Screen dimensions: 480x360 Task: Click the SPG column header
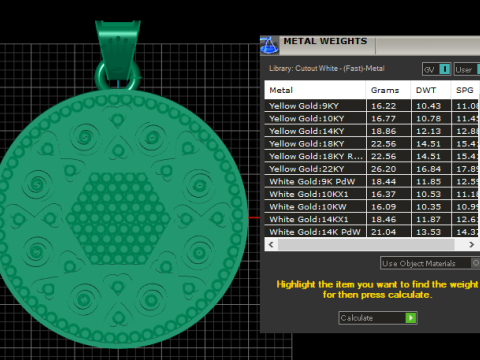[465, 90]
